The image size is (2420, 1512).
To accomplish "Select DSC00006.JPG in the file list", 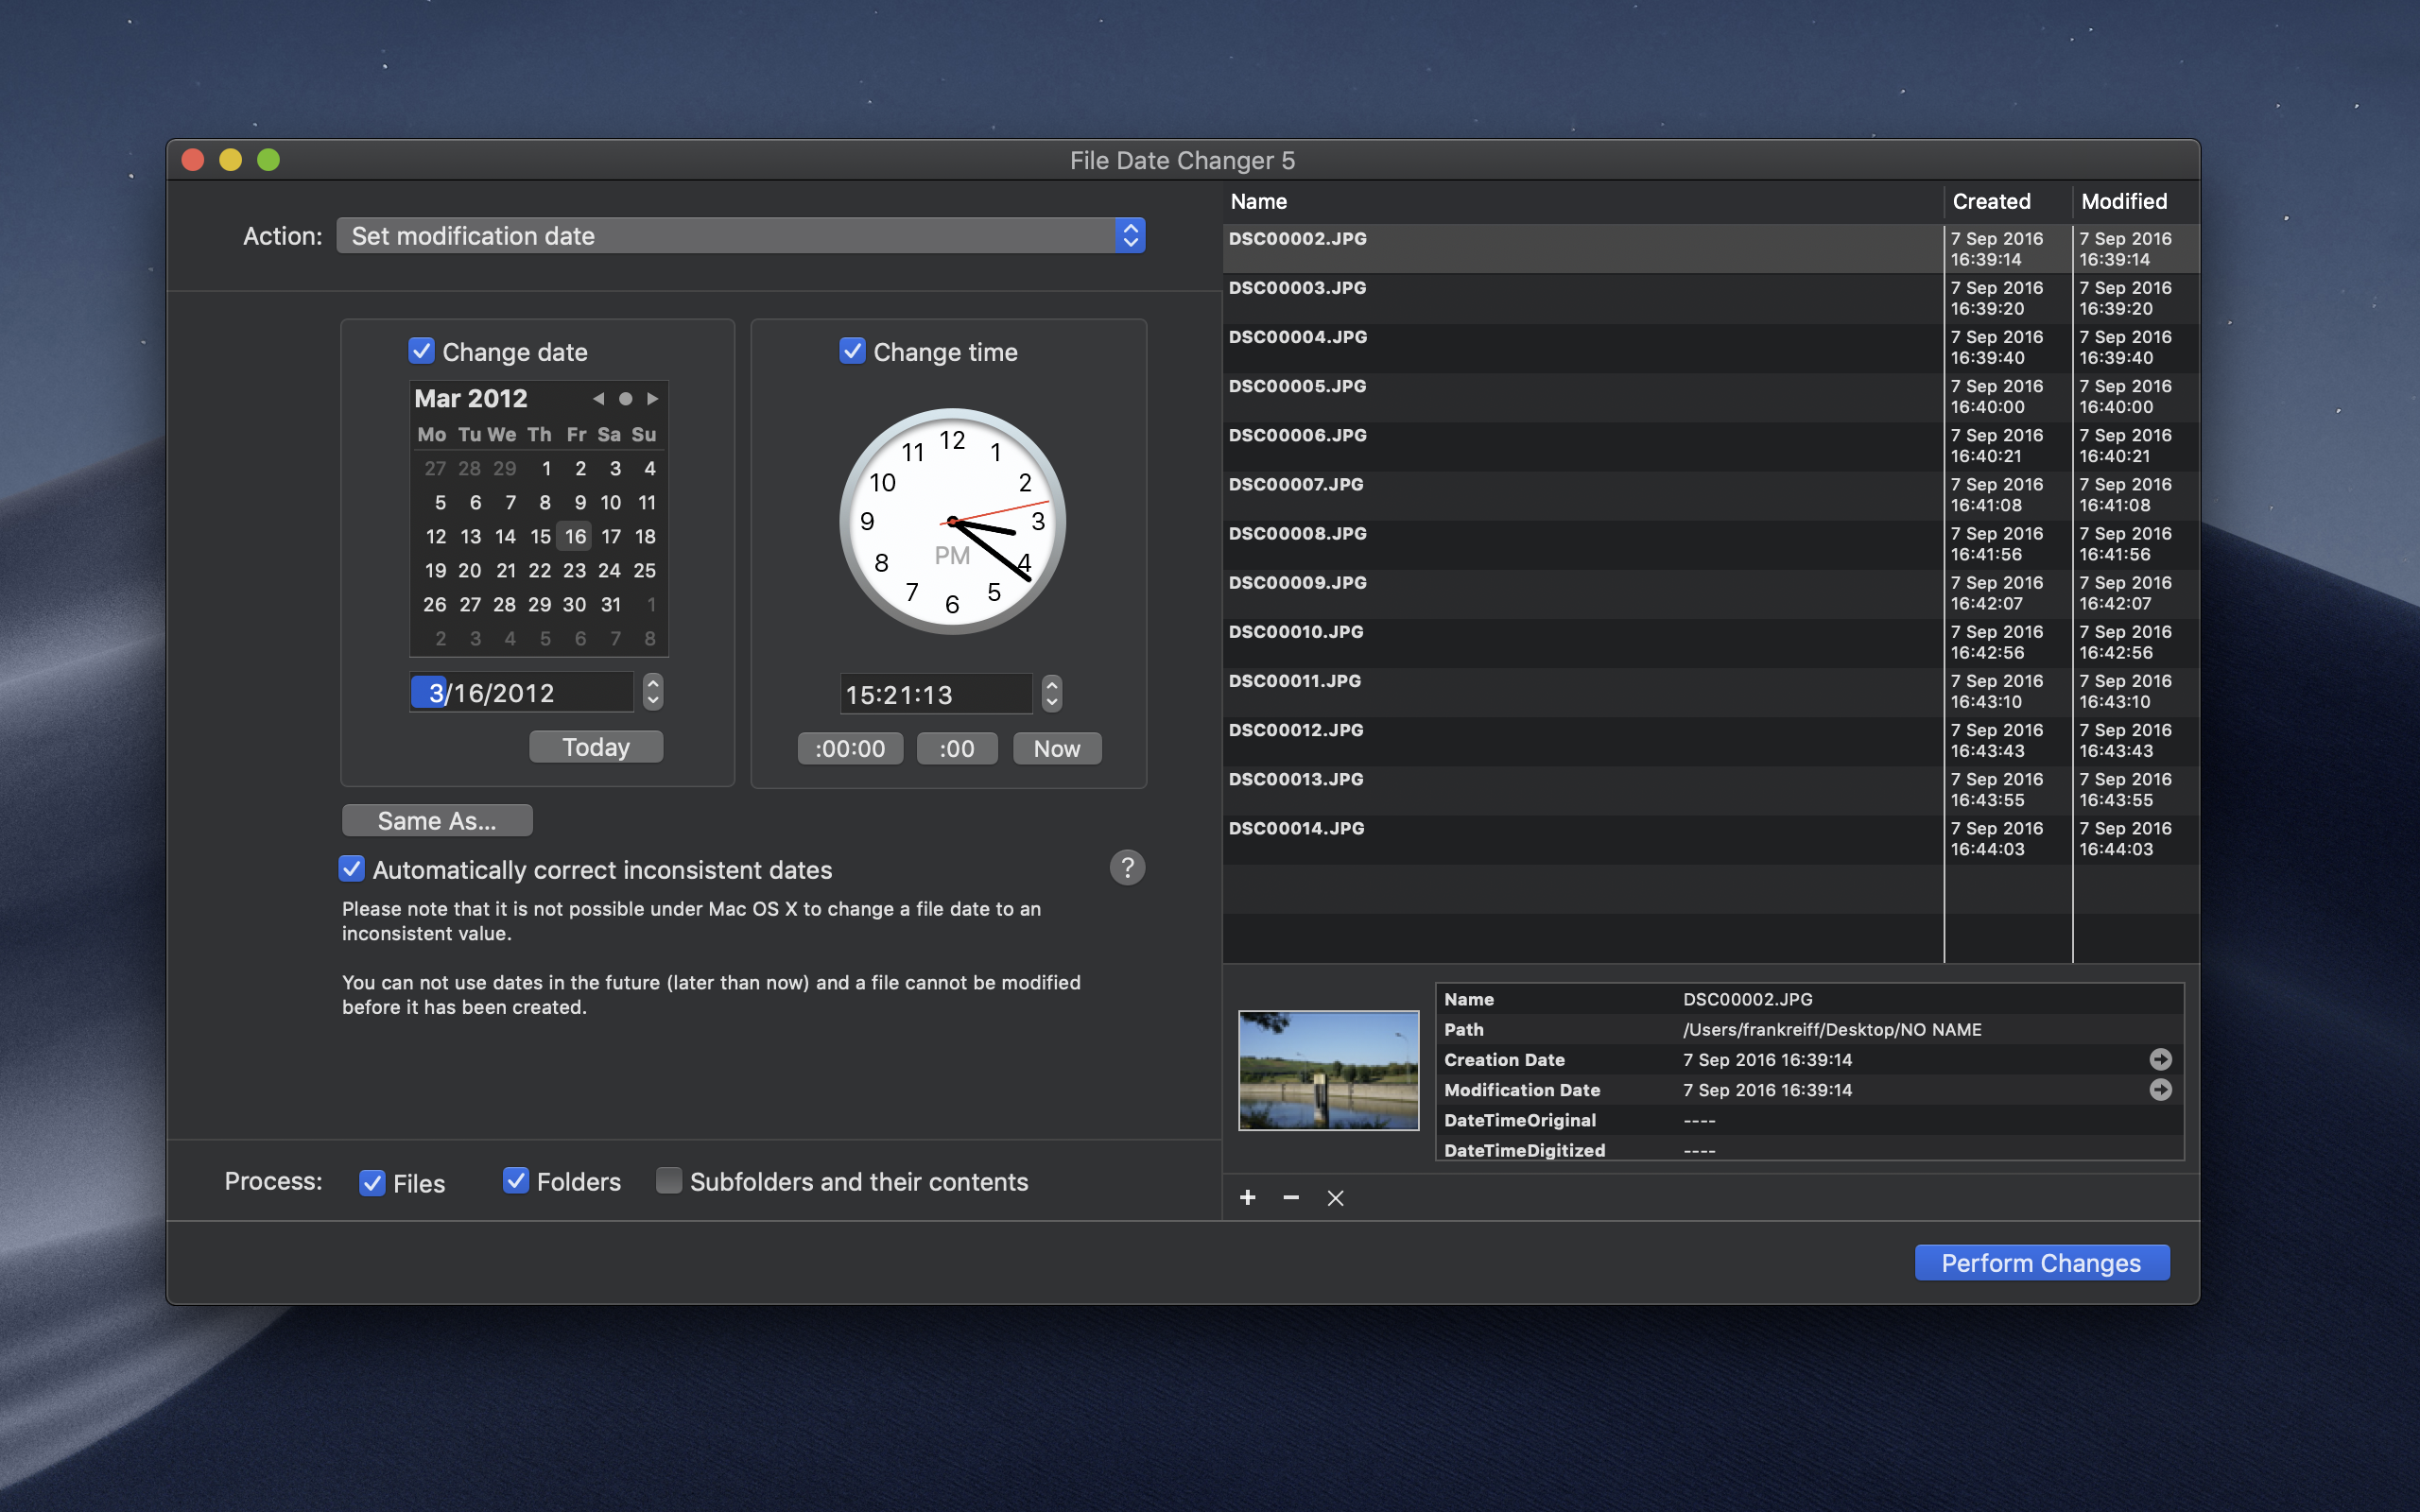I will click(1710, 445).
